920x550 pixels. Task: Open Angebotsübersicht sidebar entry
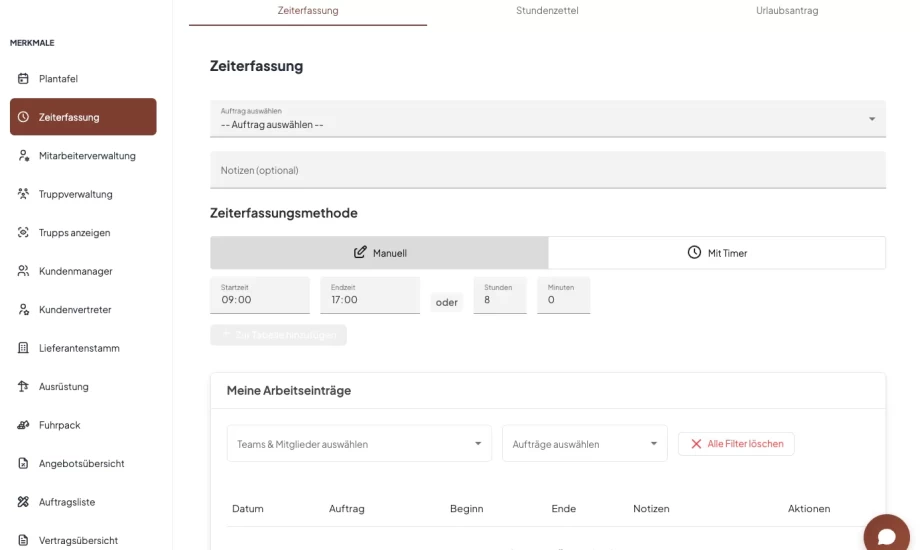coord(83,463)
